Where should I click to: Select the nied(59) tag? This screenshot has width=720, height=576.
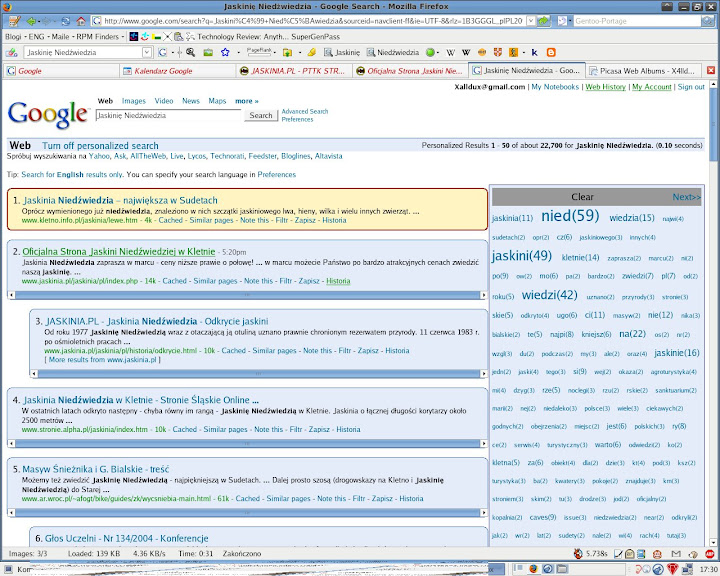(x=570, y=215)
